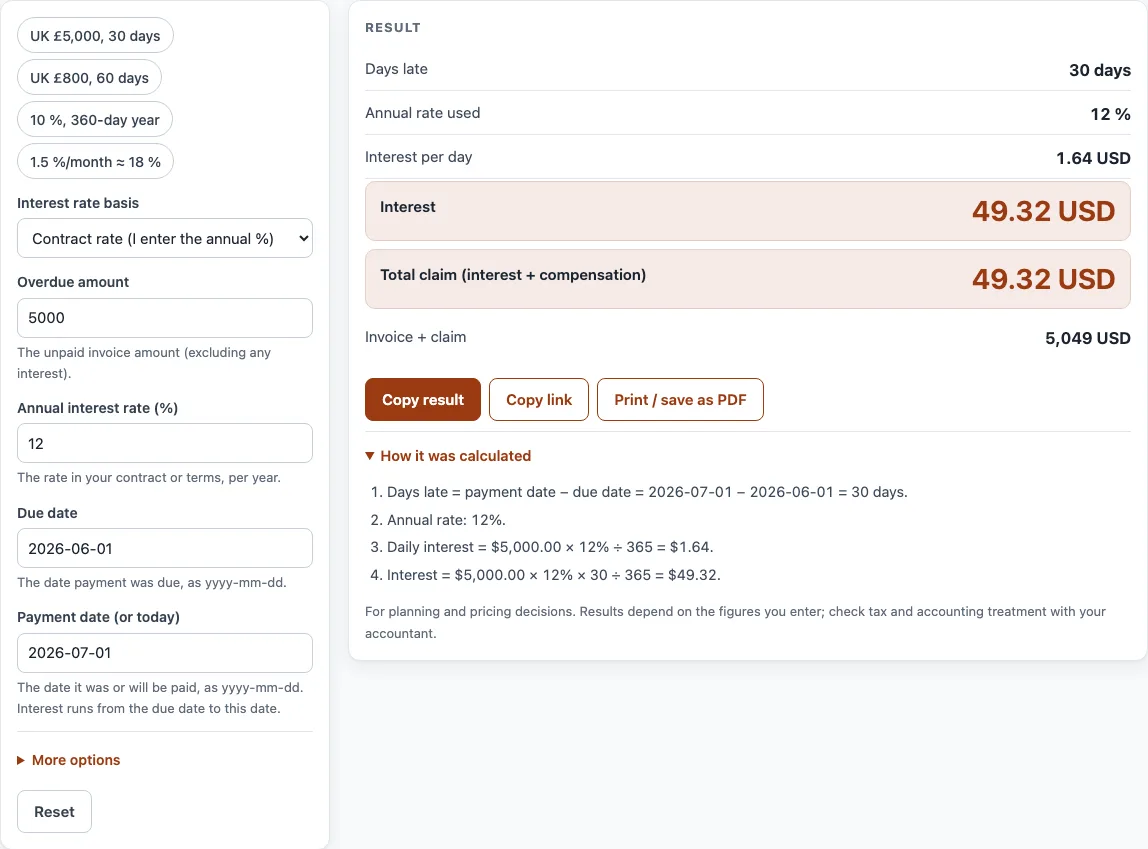Choose the 10 %, 360-day year preset

(x=94, y=120)
